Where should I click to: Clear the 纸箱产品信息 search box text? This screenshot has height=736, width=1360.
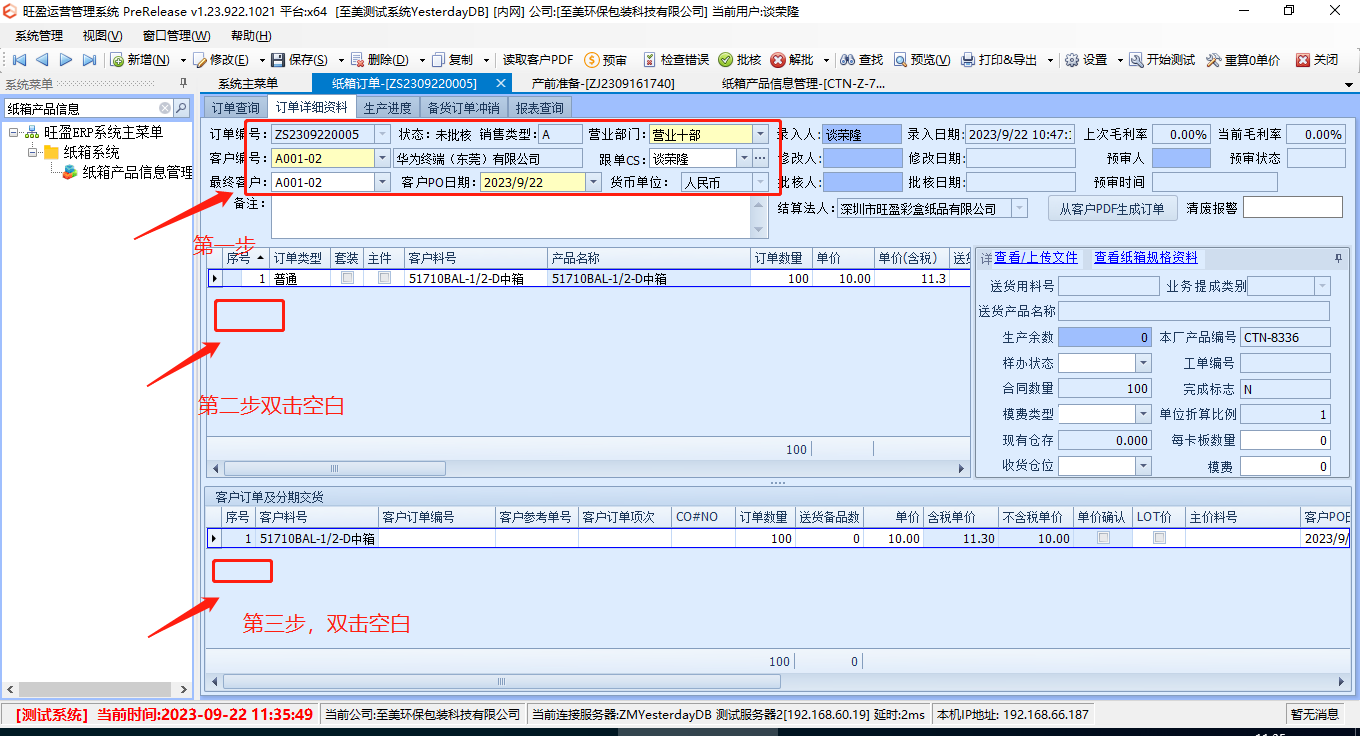click(x=165, y=108)
